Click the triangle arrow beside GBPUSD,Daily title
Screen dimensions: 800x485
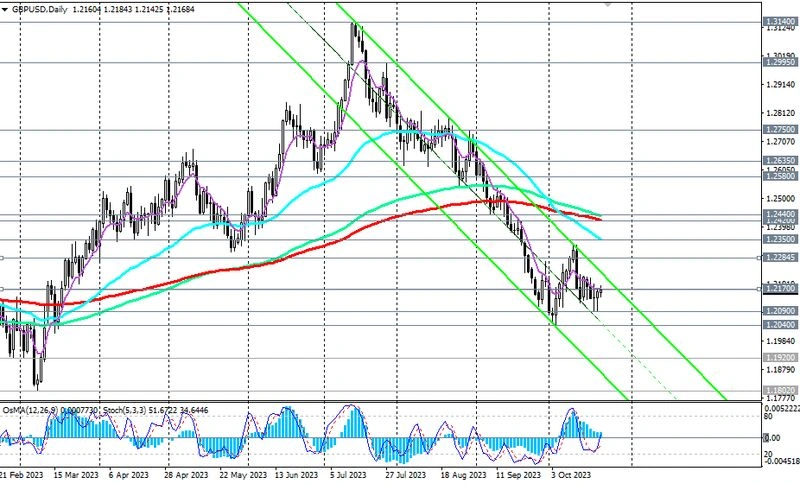(x=5, y=9)
